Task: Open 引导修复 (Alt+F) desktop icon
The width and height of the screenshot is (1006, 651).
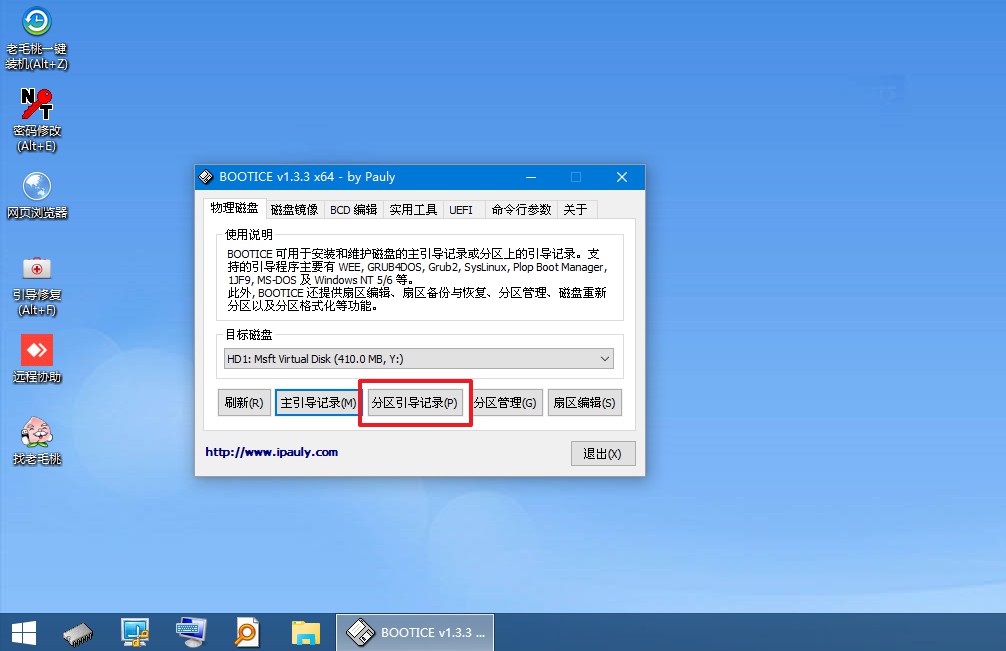Action: [x=37, y=285]
